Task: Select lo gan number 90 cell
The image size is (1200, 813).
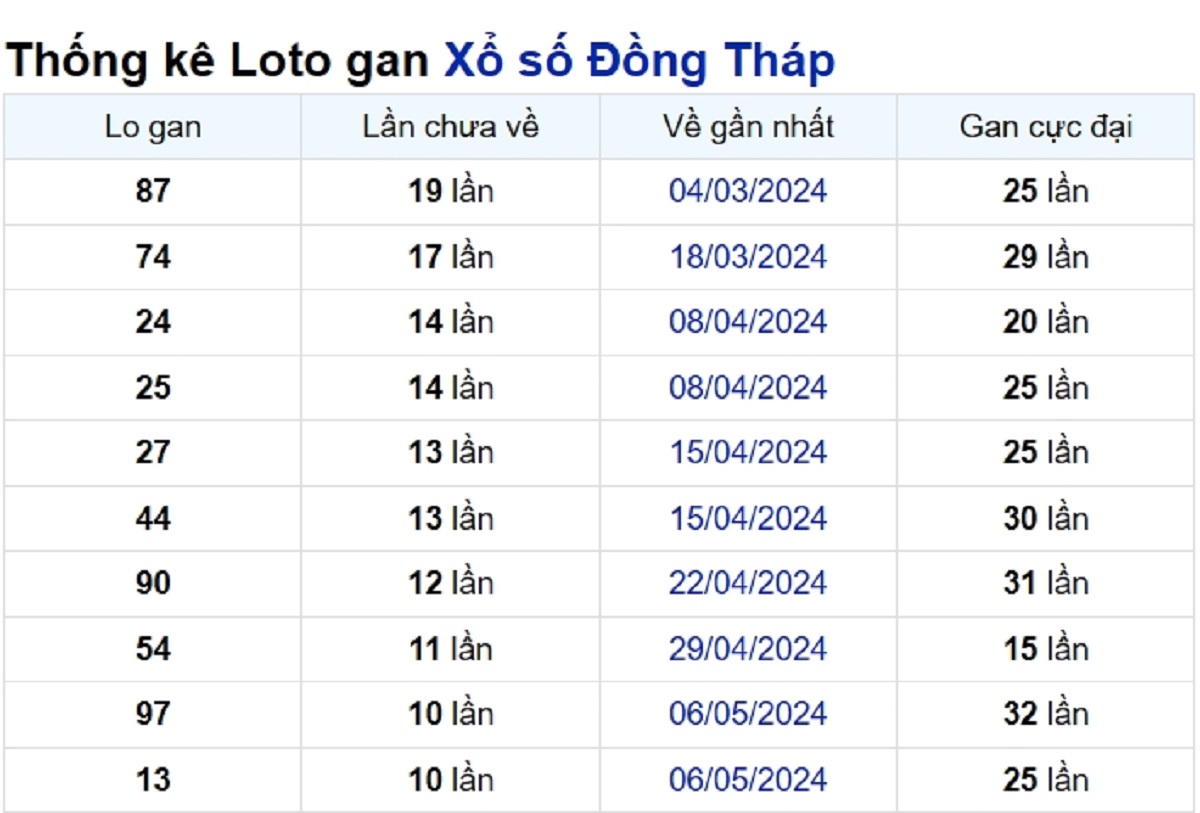Action: [x=152, y=583]
